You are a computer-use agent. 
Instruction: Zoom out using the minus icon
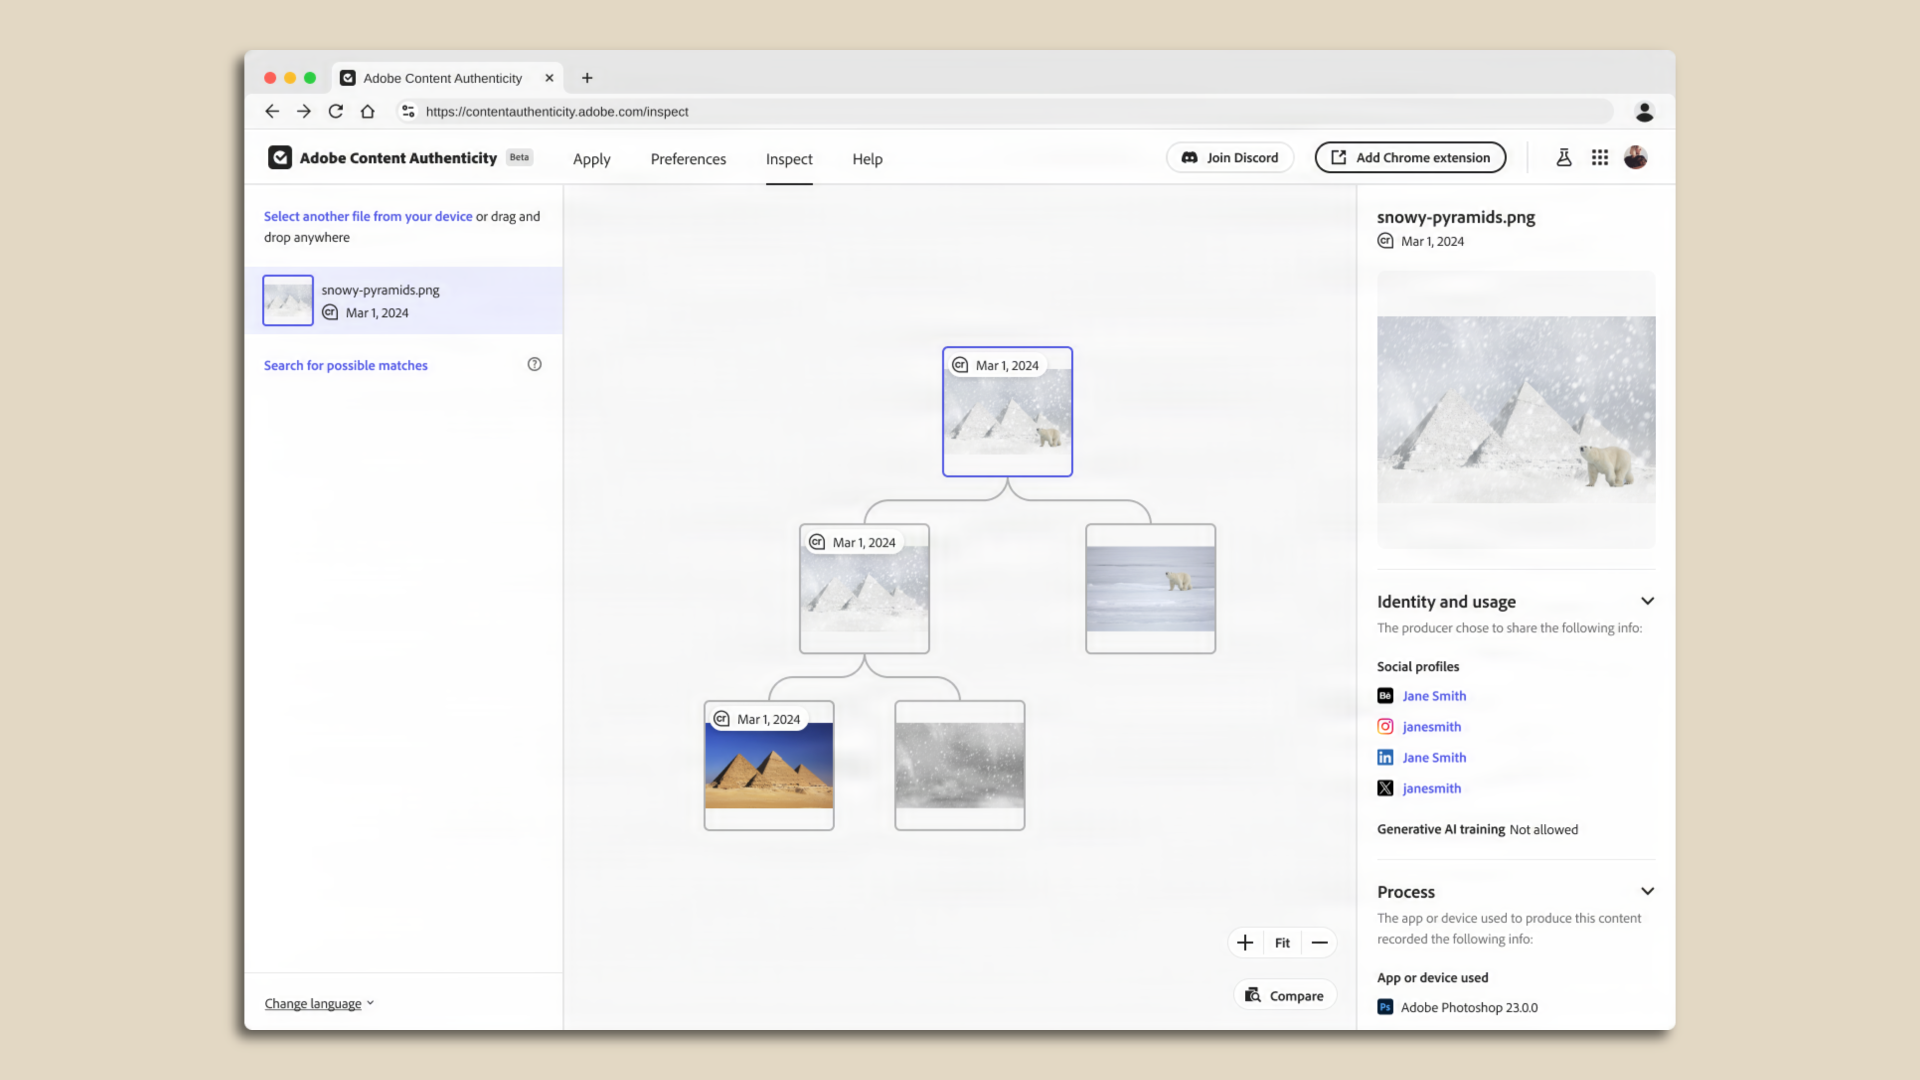[1319, 942]
